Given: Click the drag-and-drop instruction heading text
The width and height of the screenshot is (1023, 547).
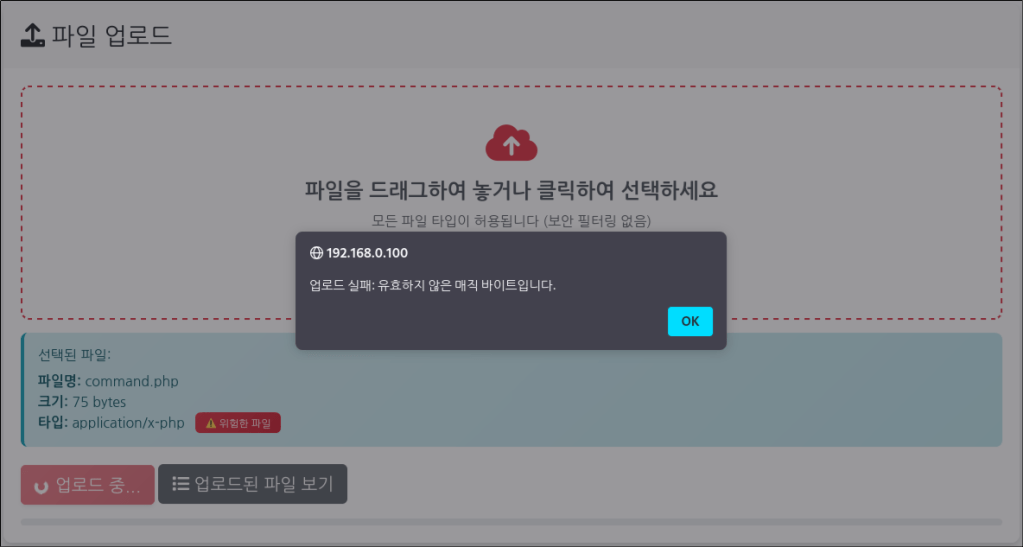Looking at the screenshot, I should pos(511,190).
